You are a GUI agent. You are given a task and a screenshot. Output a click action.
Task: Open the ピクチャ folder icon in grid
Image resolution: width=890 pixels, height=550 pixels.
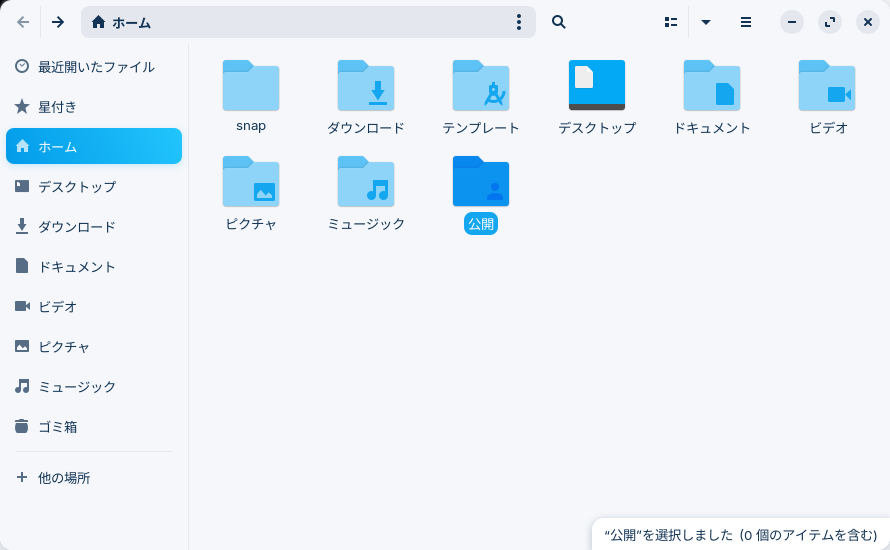click(x=250, y=181)
